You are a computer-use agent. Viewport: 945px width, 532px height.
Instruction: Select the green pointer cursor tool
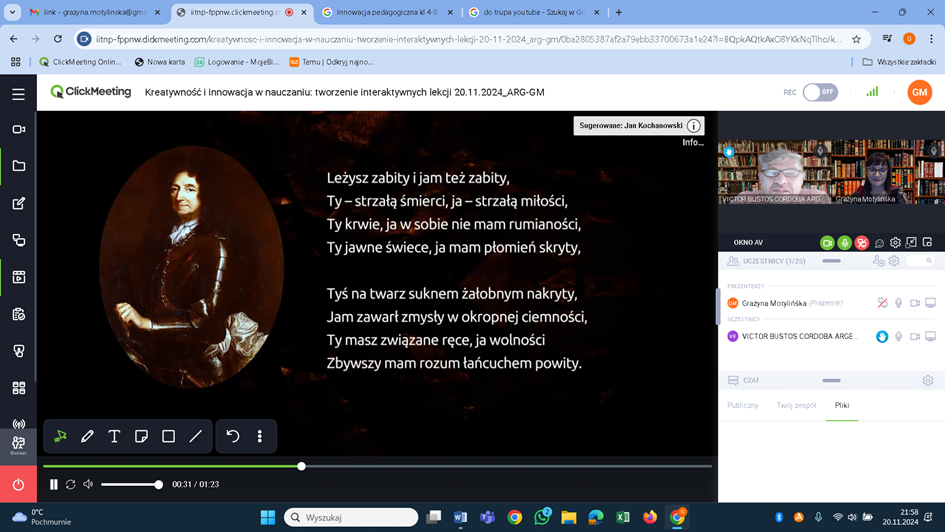click(60, 436)
